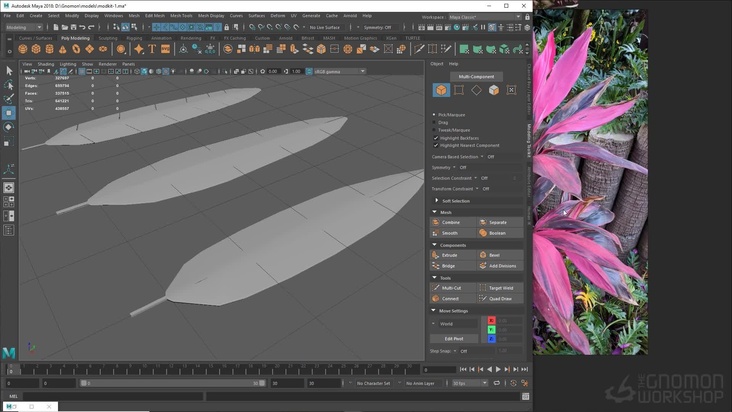
Task: Select the Drag radio option
Action: coord(435,122)
